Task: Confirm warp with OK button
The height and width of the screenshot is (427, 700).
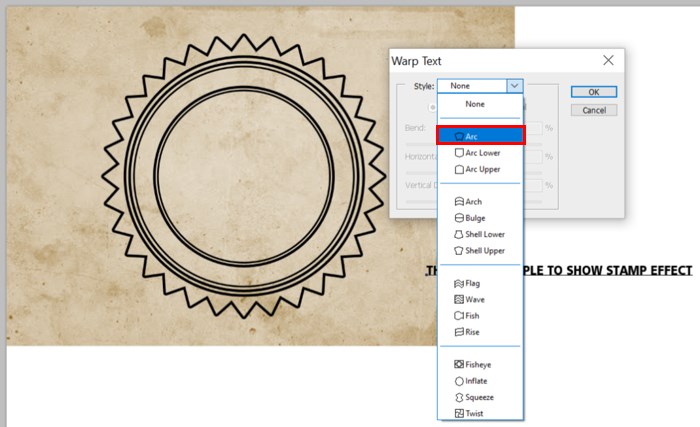Action: 594,92
